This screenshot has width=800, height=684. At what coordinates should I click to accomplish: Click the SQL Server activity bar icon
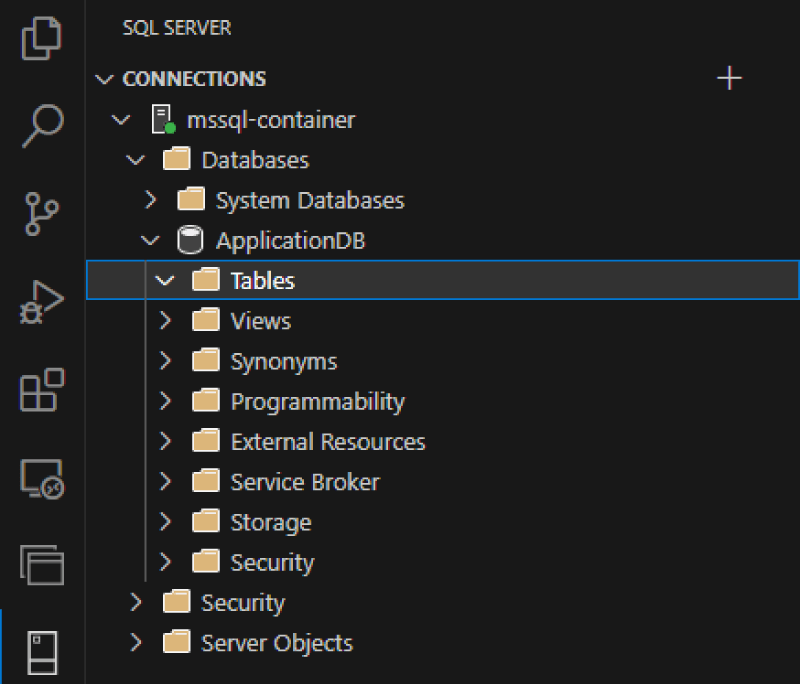[x=42, y=652]
